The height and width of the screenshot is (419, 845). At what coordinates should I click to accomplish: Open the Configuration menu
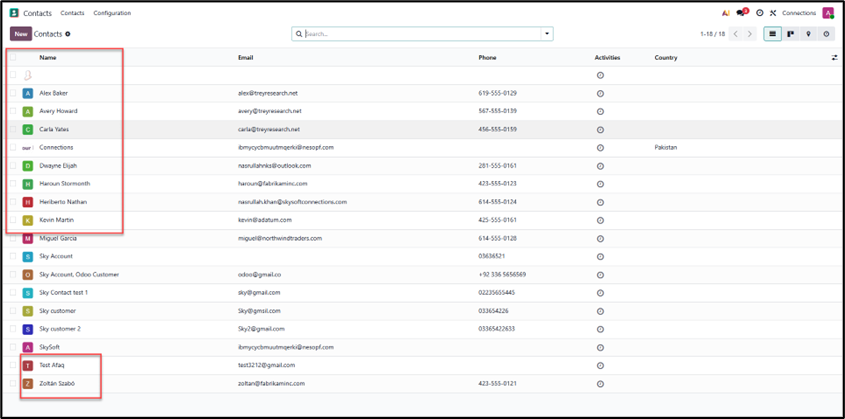(112, 13)
